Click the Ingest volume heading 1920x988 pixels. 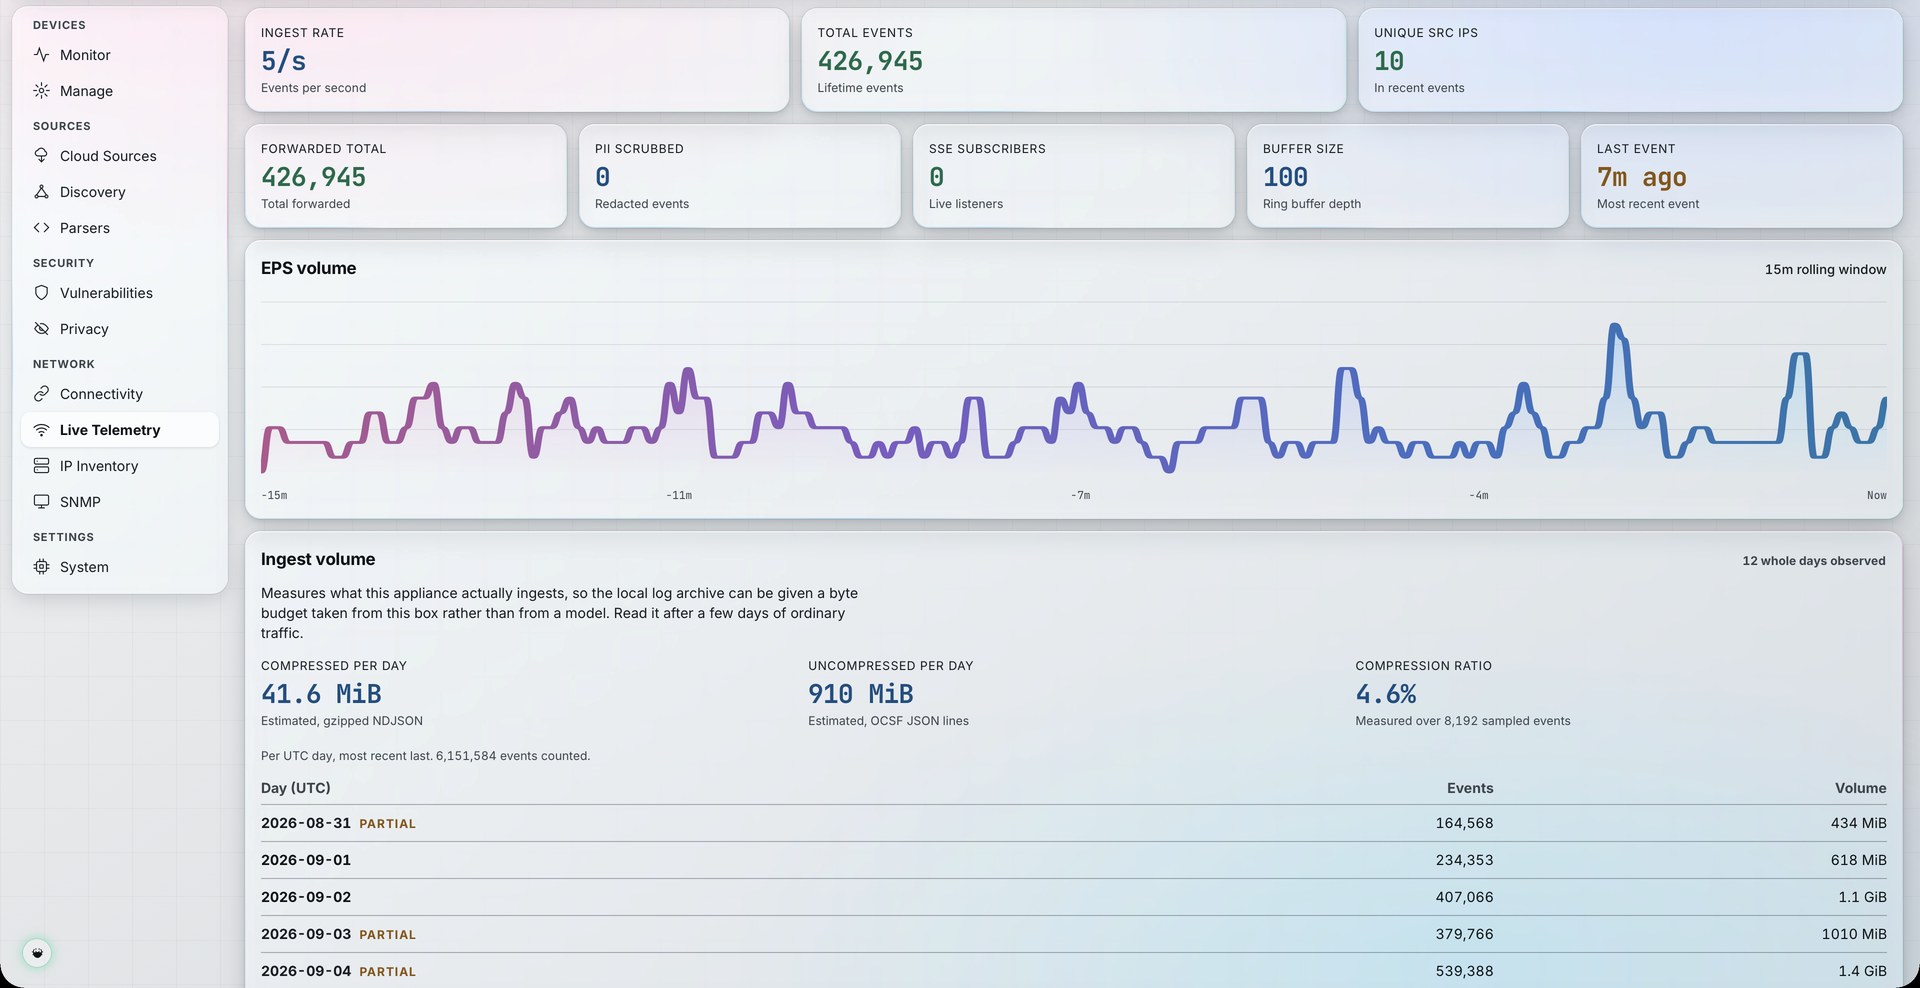click(x=318, y=559)
